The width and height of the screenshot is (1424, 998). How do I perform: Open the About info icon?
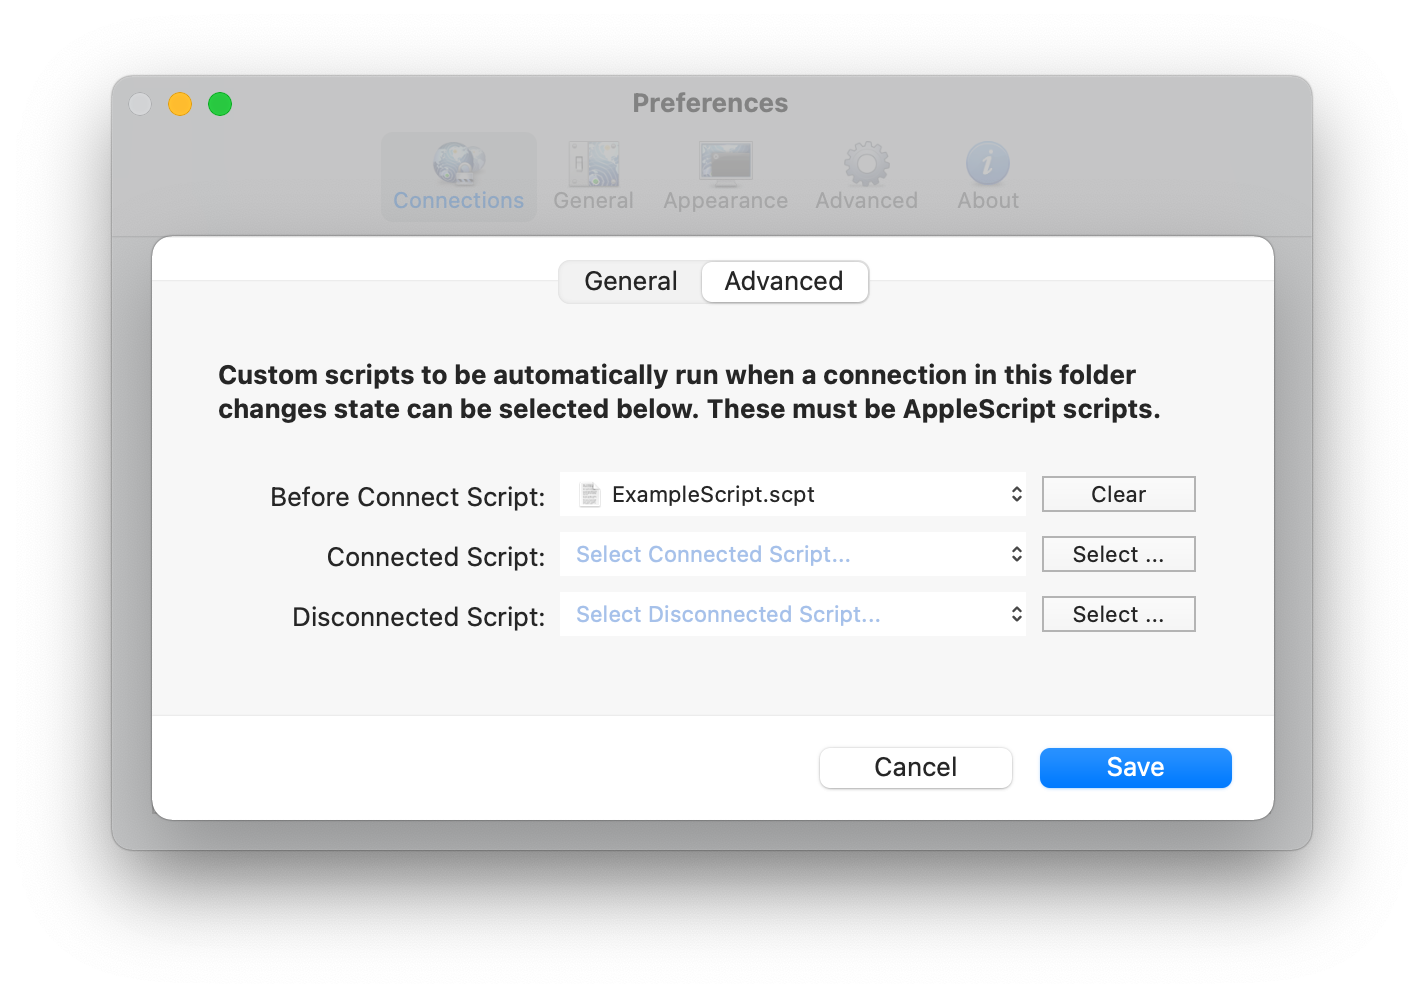pos(988,164)
